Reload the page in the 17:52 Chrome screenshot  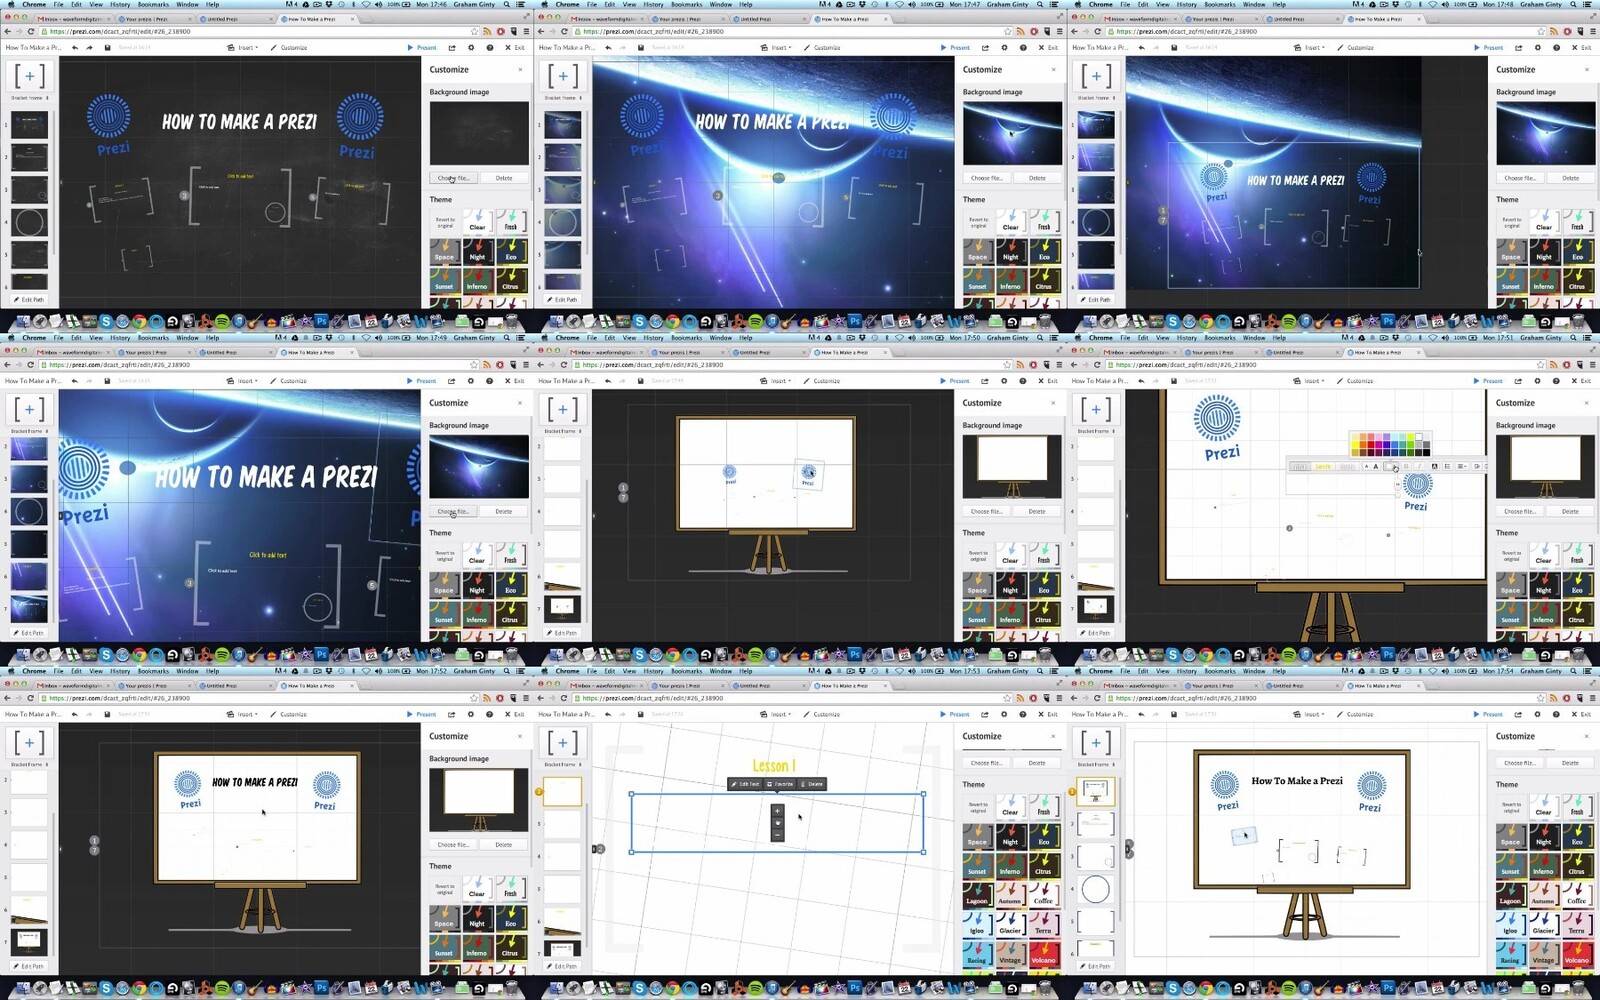31,698
